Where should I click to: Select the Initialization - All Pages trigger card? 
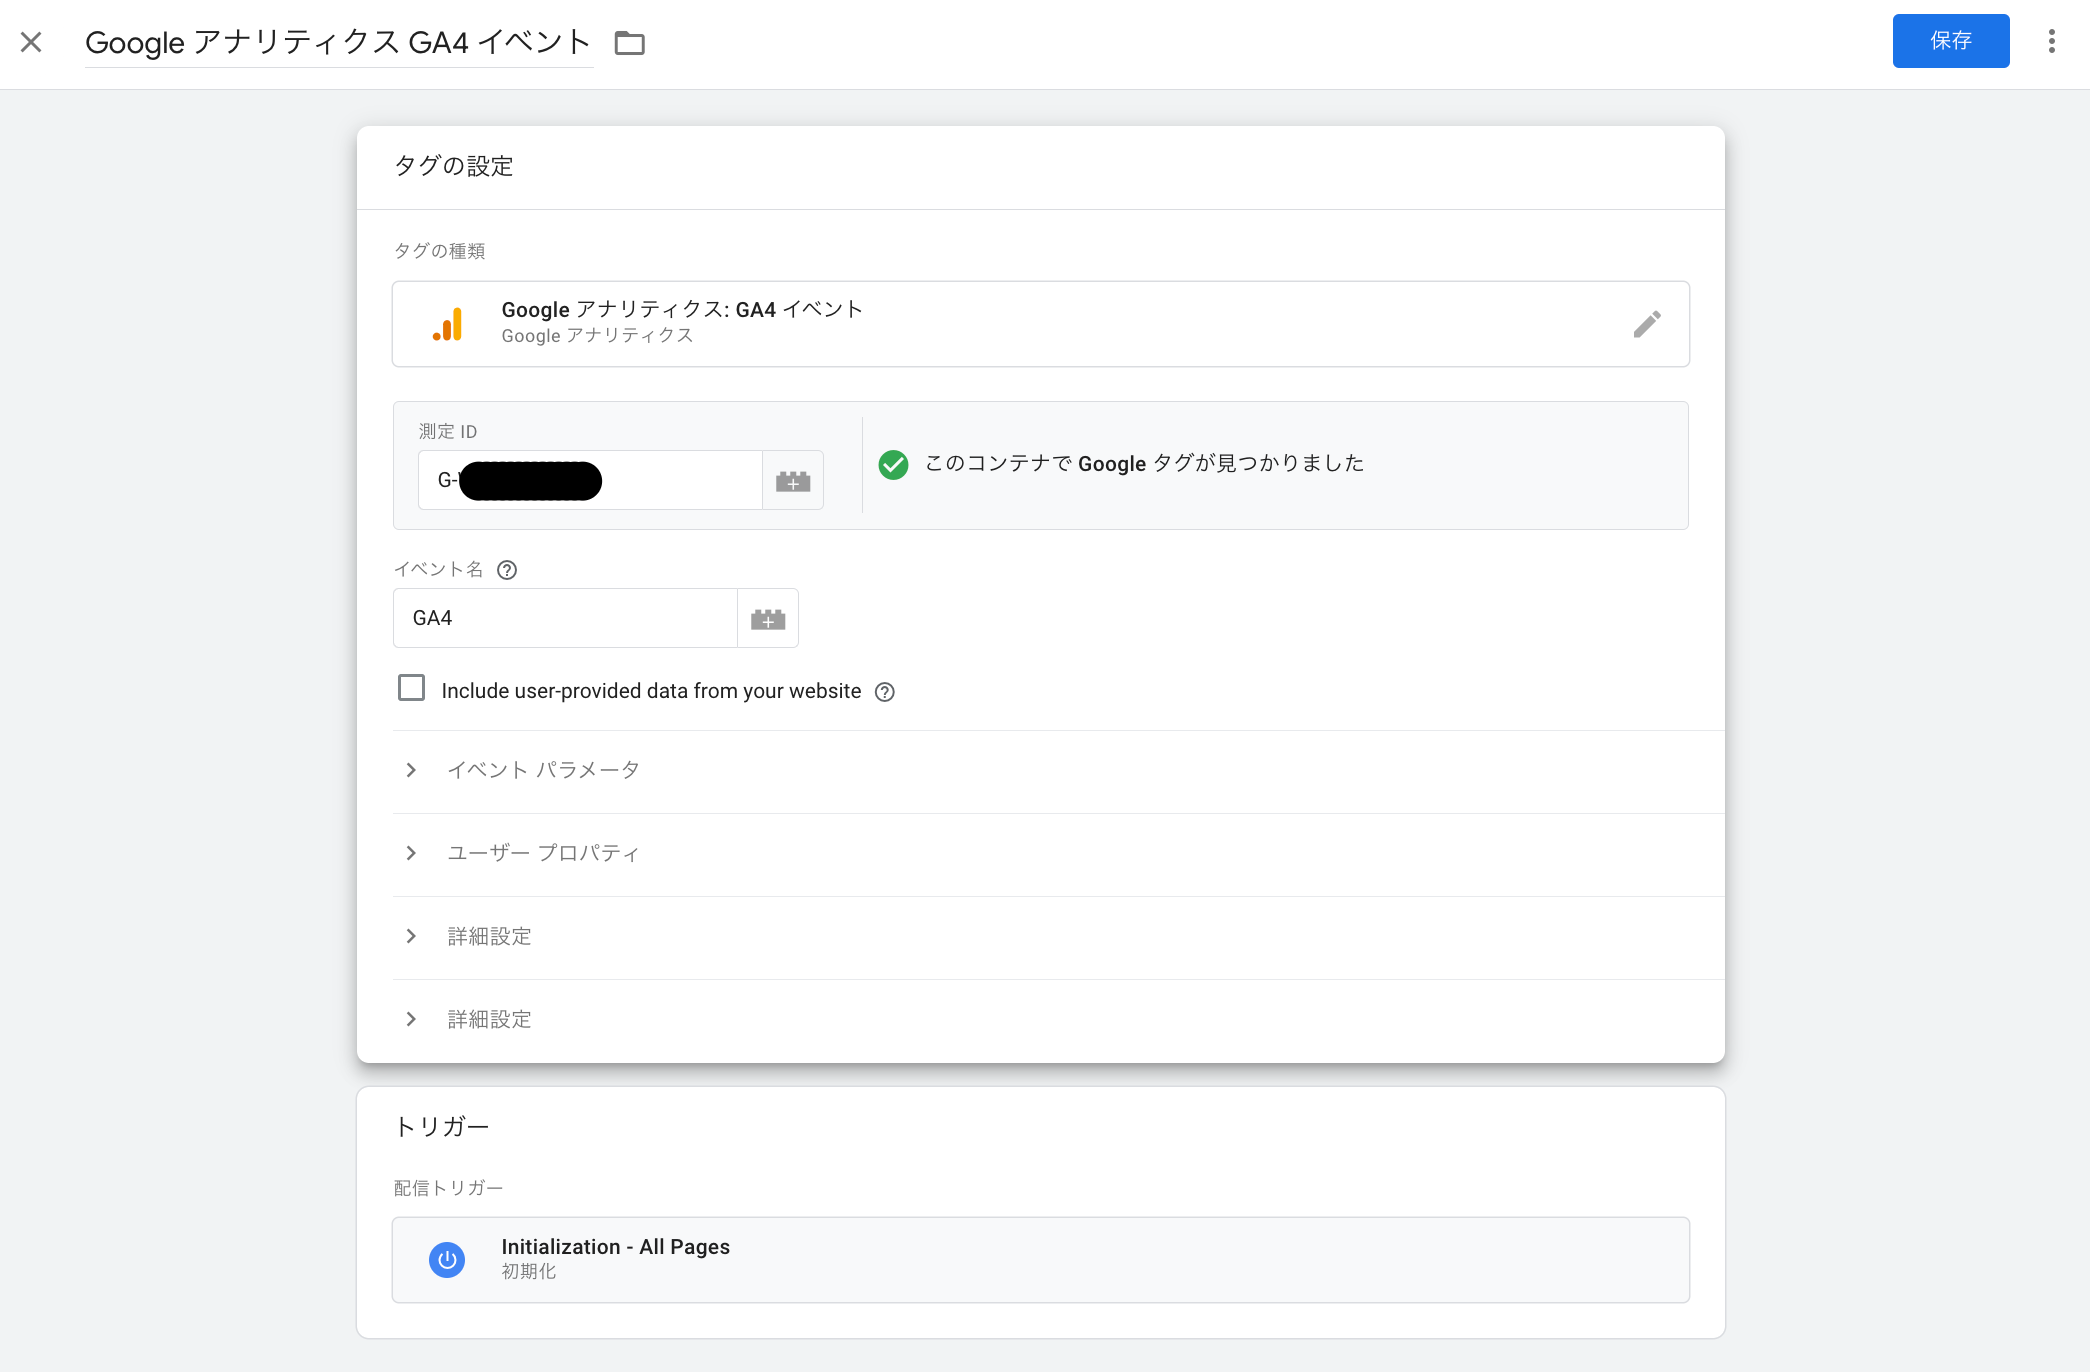coord(1040,1259)
